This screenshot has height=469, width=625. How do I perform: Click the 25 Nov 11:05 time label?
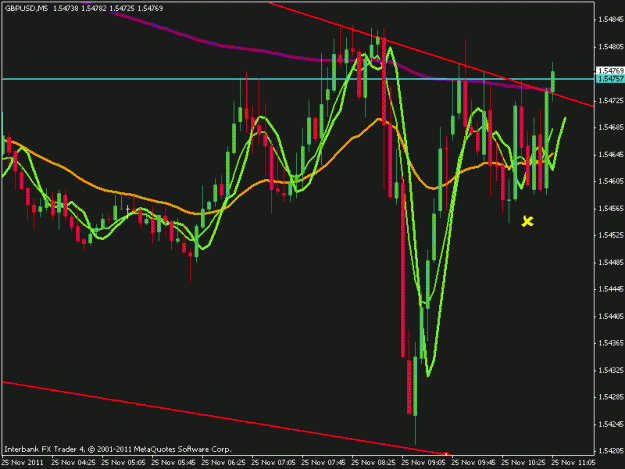click(574, 463)
